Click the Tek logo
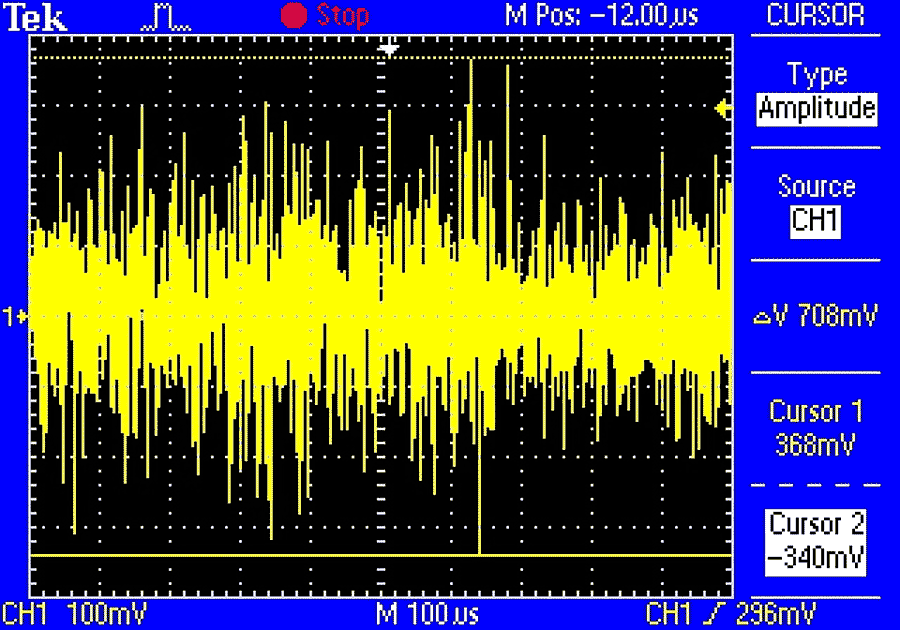This screenshot has height=630, width=900. (x=38, y=15)
